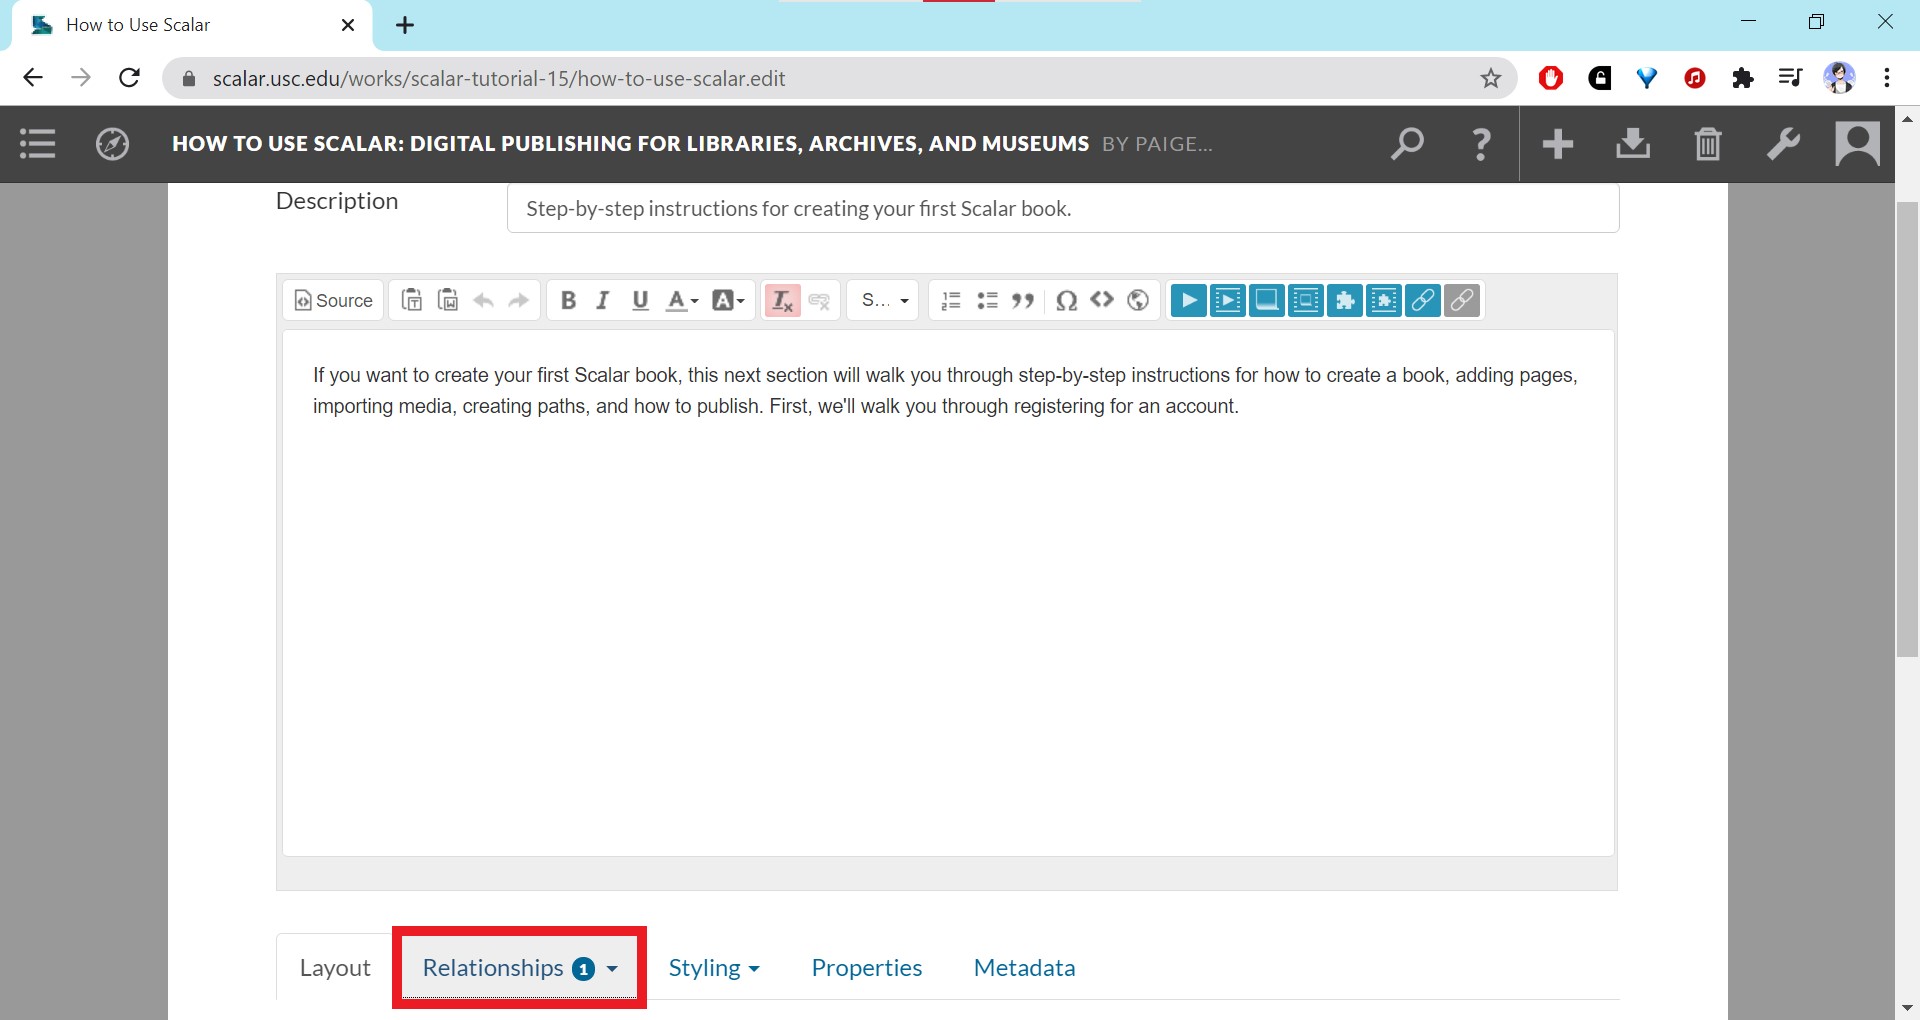Screen dimensions: 1920x1020
Task: Open the Scalar main menu list icon
Action: click(37, 144)
